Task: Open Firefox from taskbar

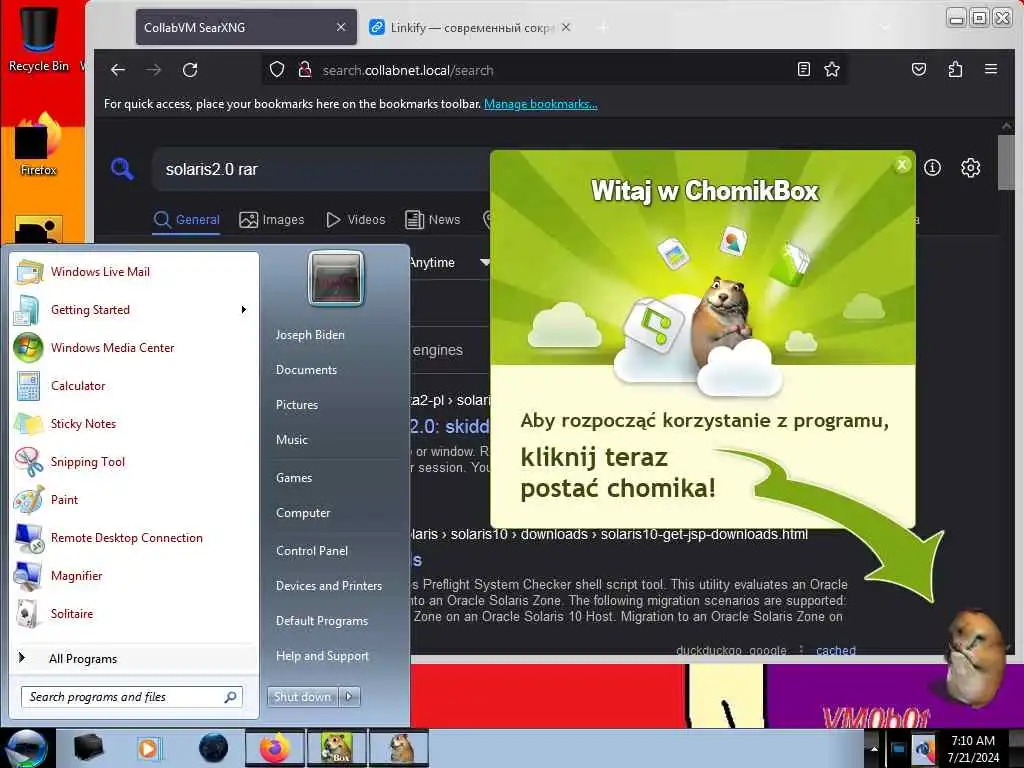Action: (275, 748)
